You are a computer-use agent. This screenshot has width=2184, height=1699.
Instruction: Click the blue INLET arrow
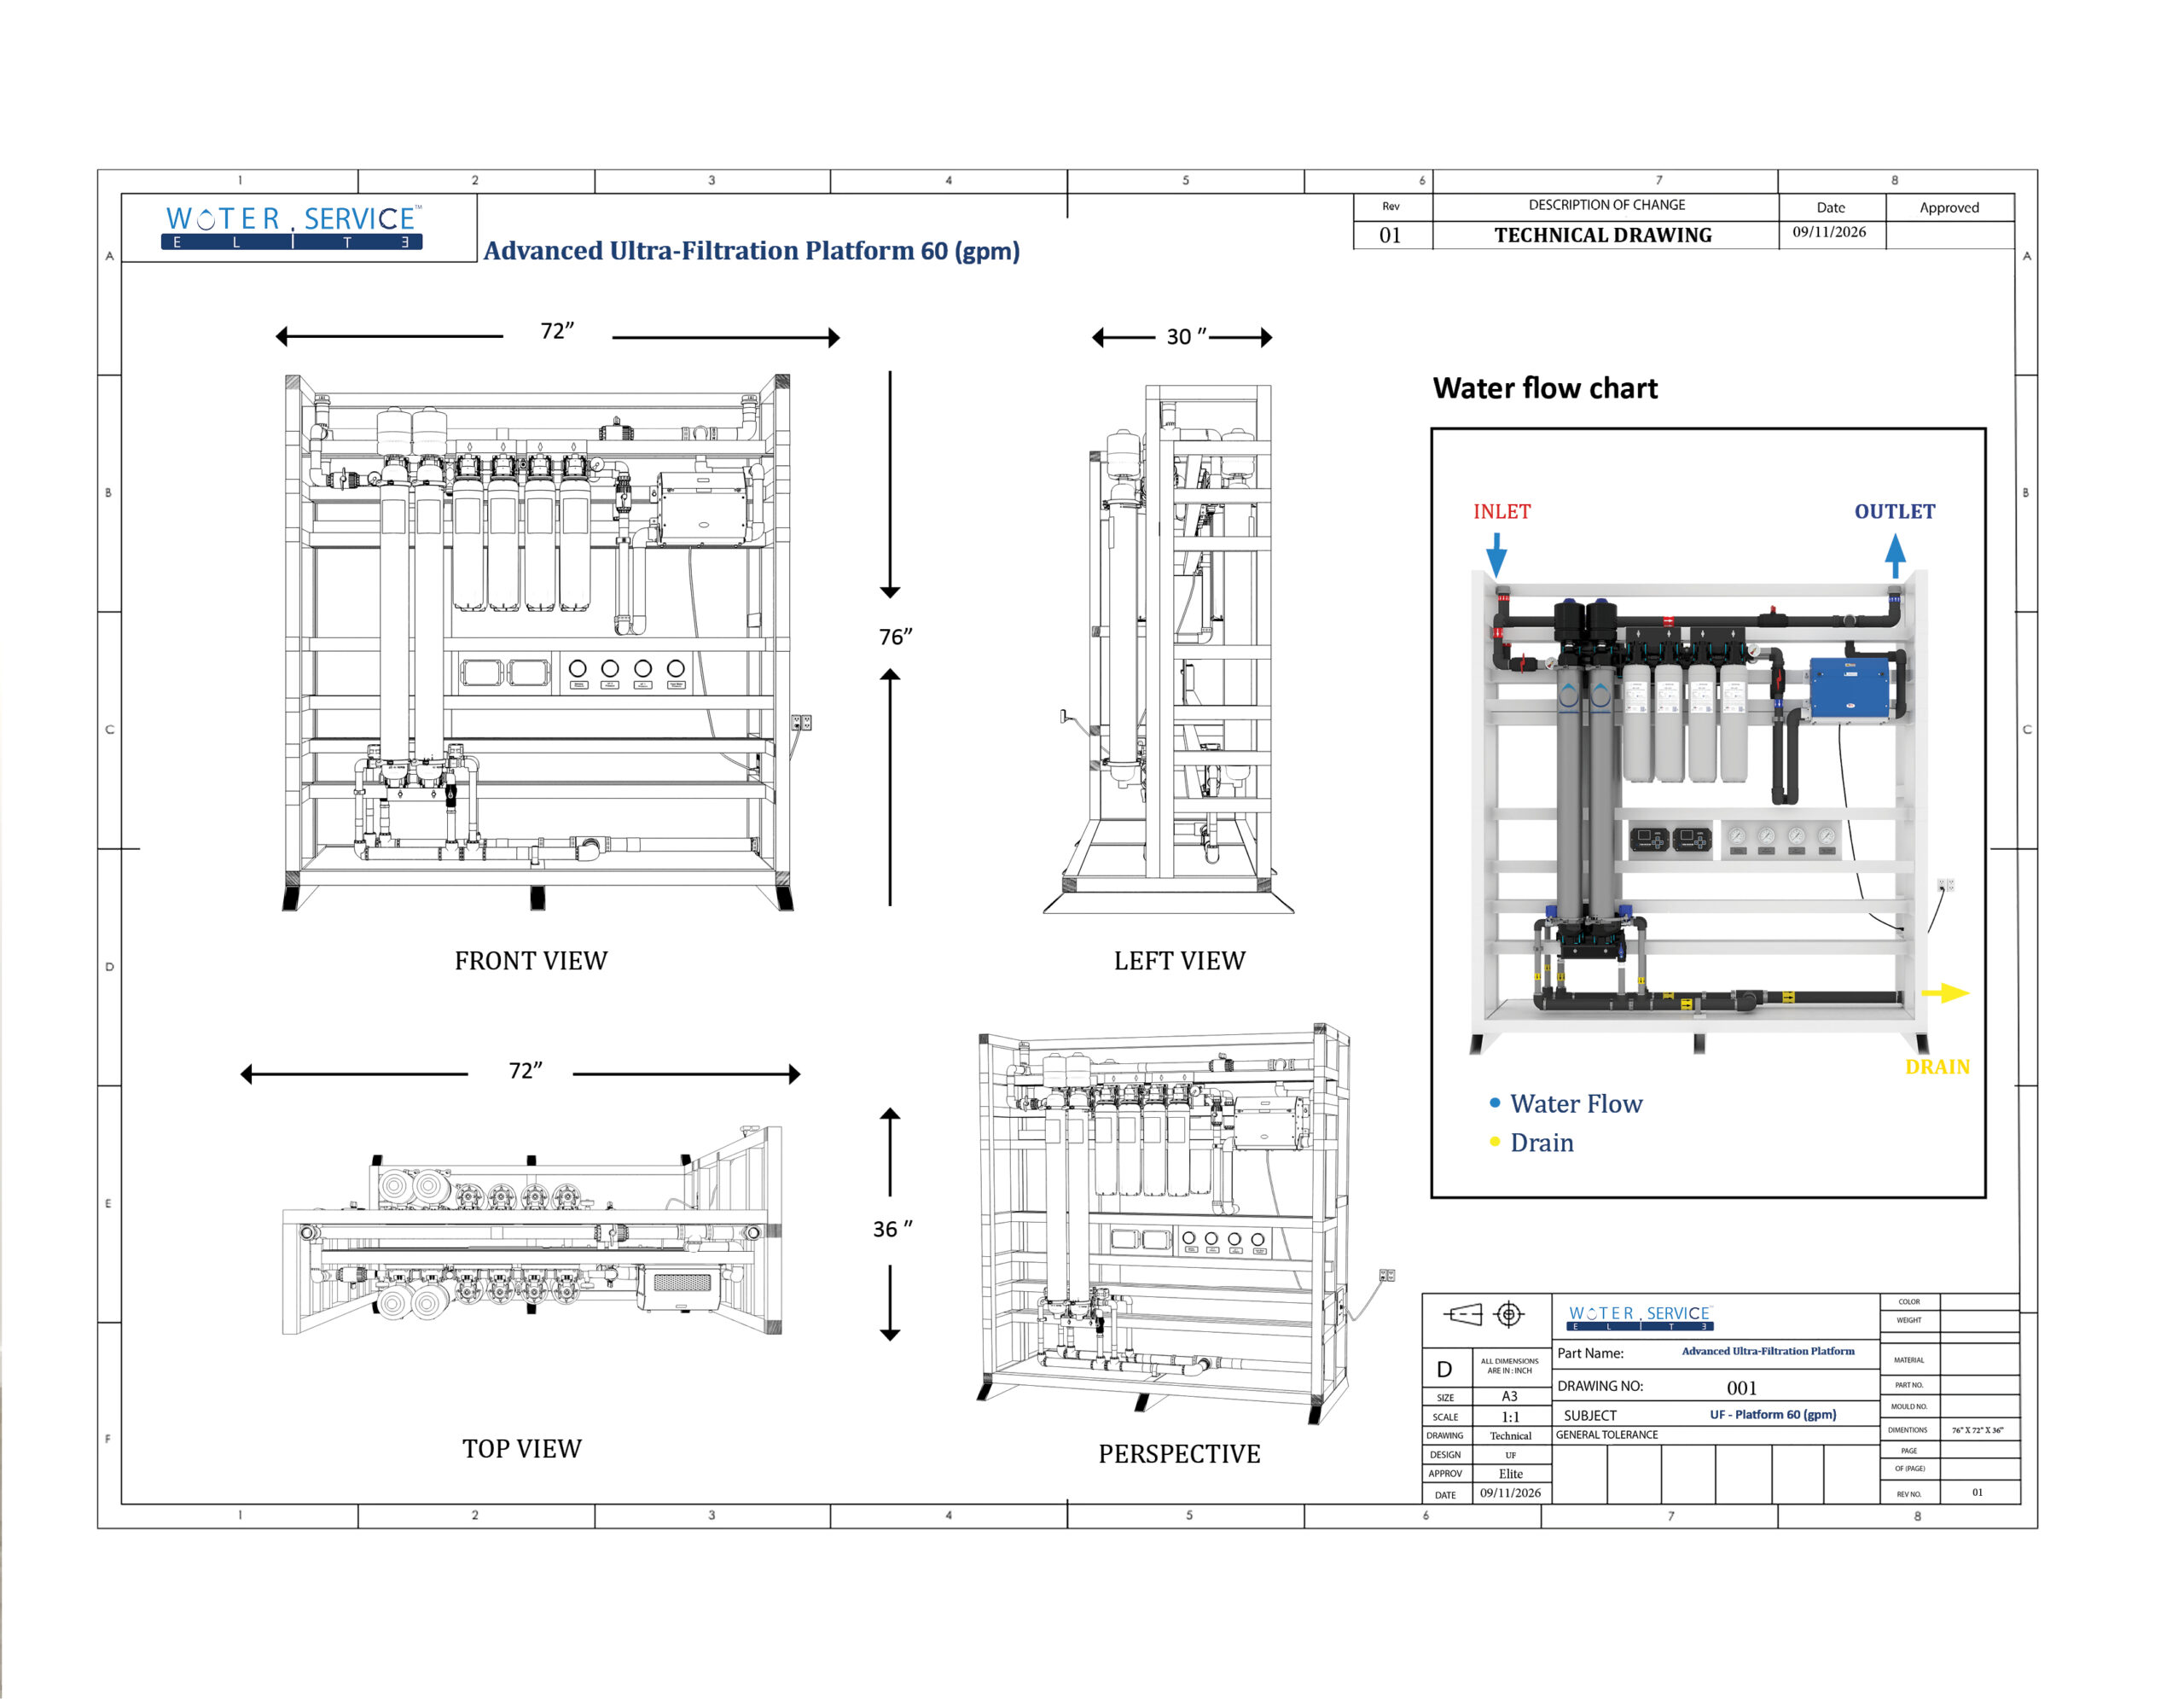(x=1496, y=555)
